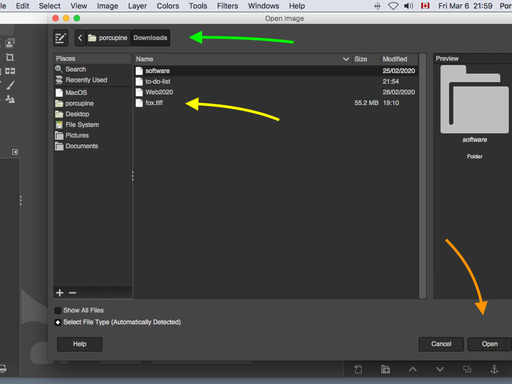Remove bookmark with the minus button
Image resolution: width=512 pixels, height=384 pixels.
(x=72, y=293)
